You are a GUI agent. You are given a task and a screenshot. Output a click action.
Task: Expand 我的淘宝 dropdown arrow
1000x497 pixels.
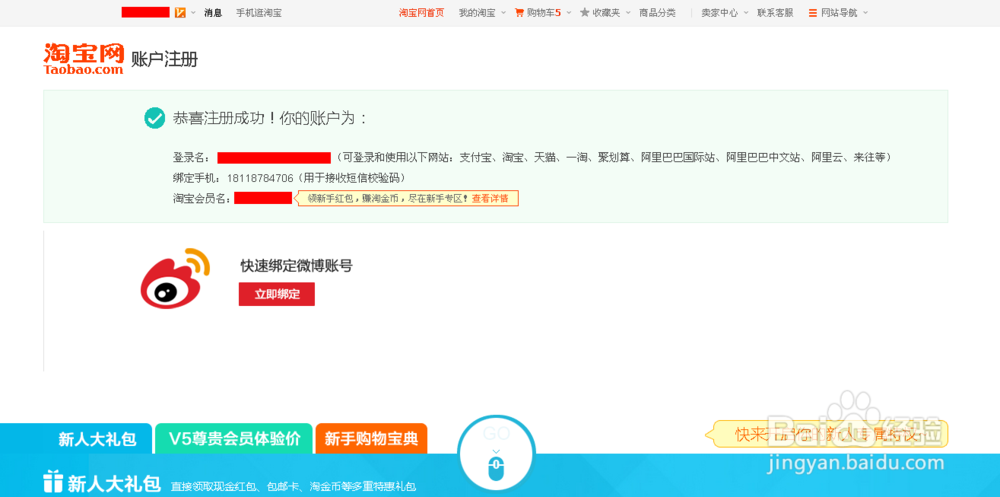pyautogui.click(x=503, y=13)
